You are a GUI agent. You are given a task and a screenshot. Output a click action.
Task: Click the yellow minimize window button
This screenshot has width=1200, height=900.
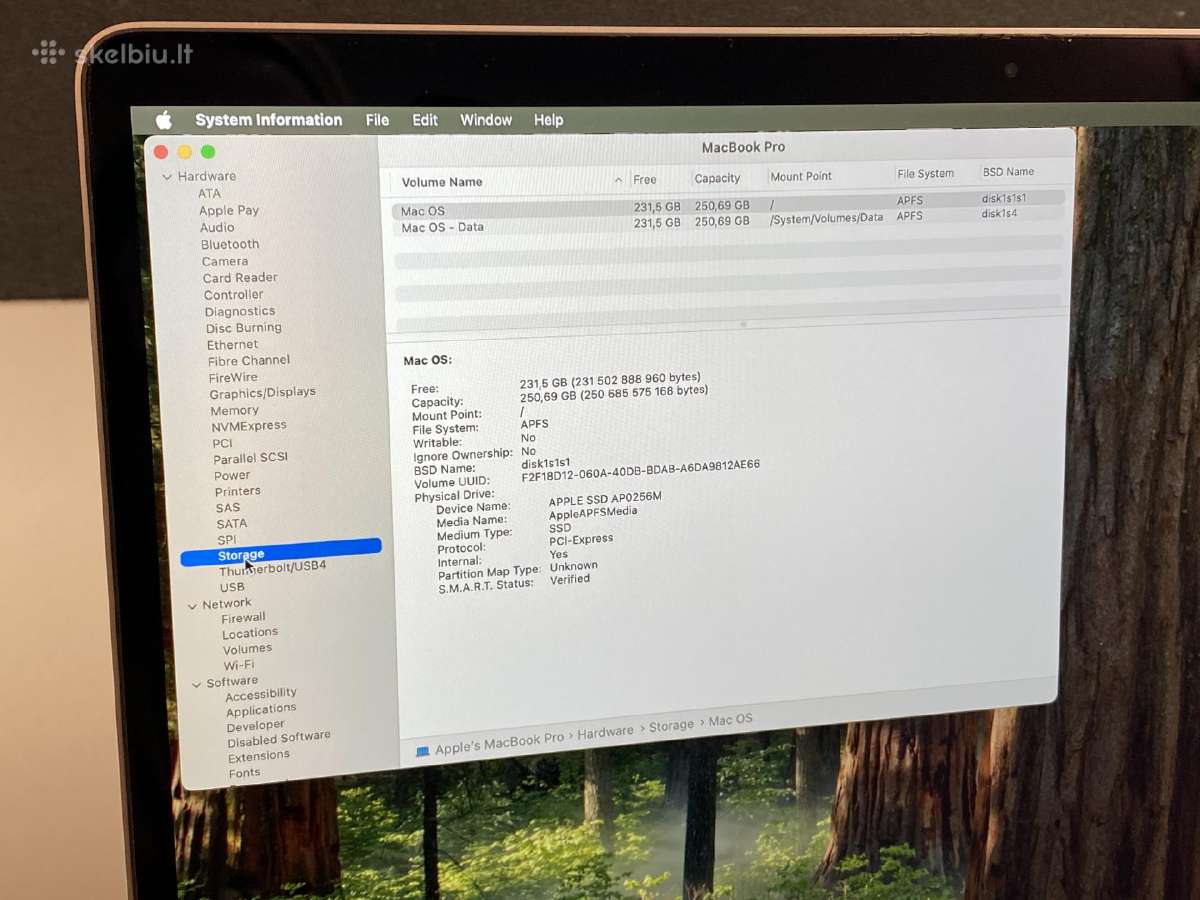(184, 152)
